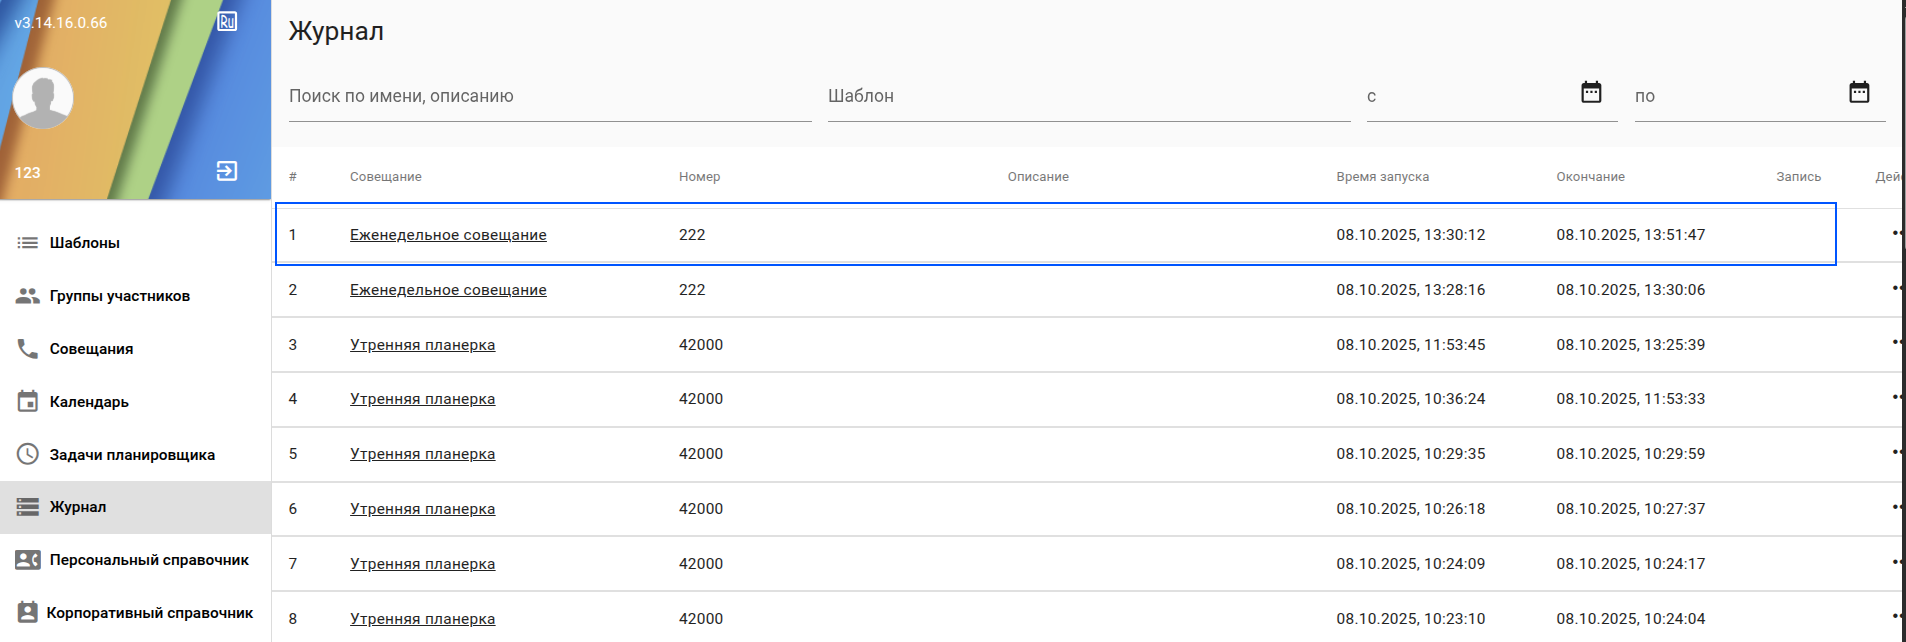Viewport: 1906px width, 642px height.
Task: Click the user avatar picture
Action: pyautogui.click(x=43, y=98)
